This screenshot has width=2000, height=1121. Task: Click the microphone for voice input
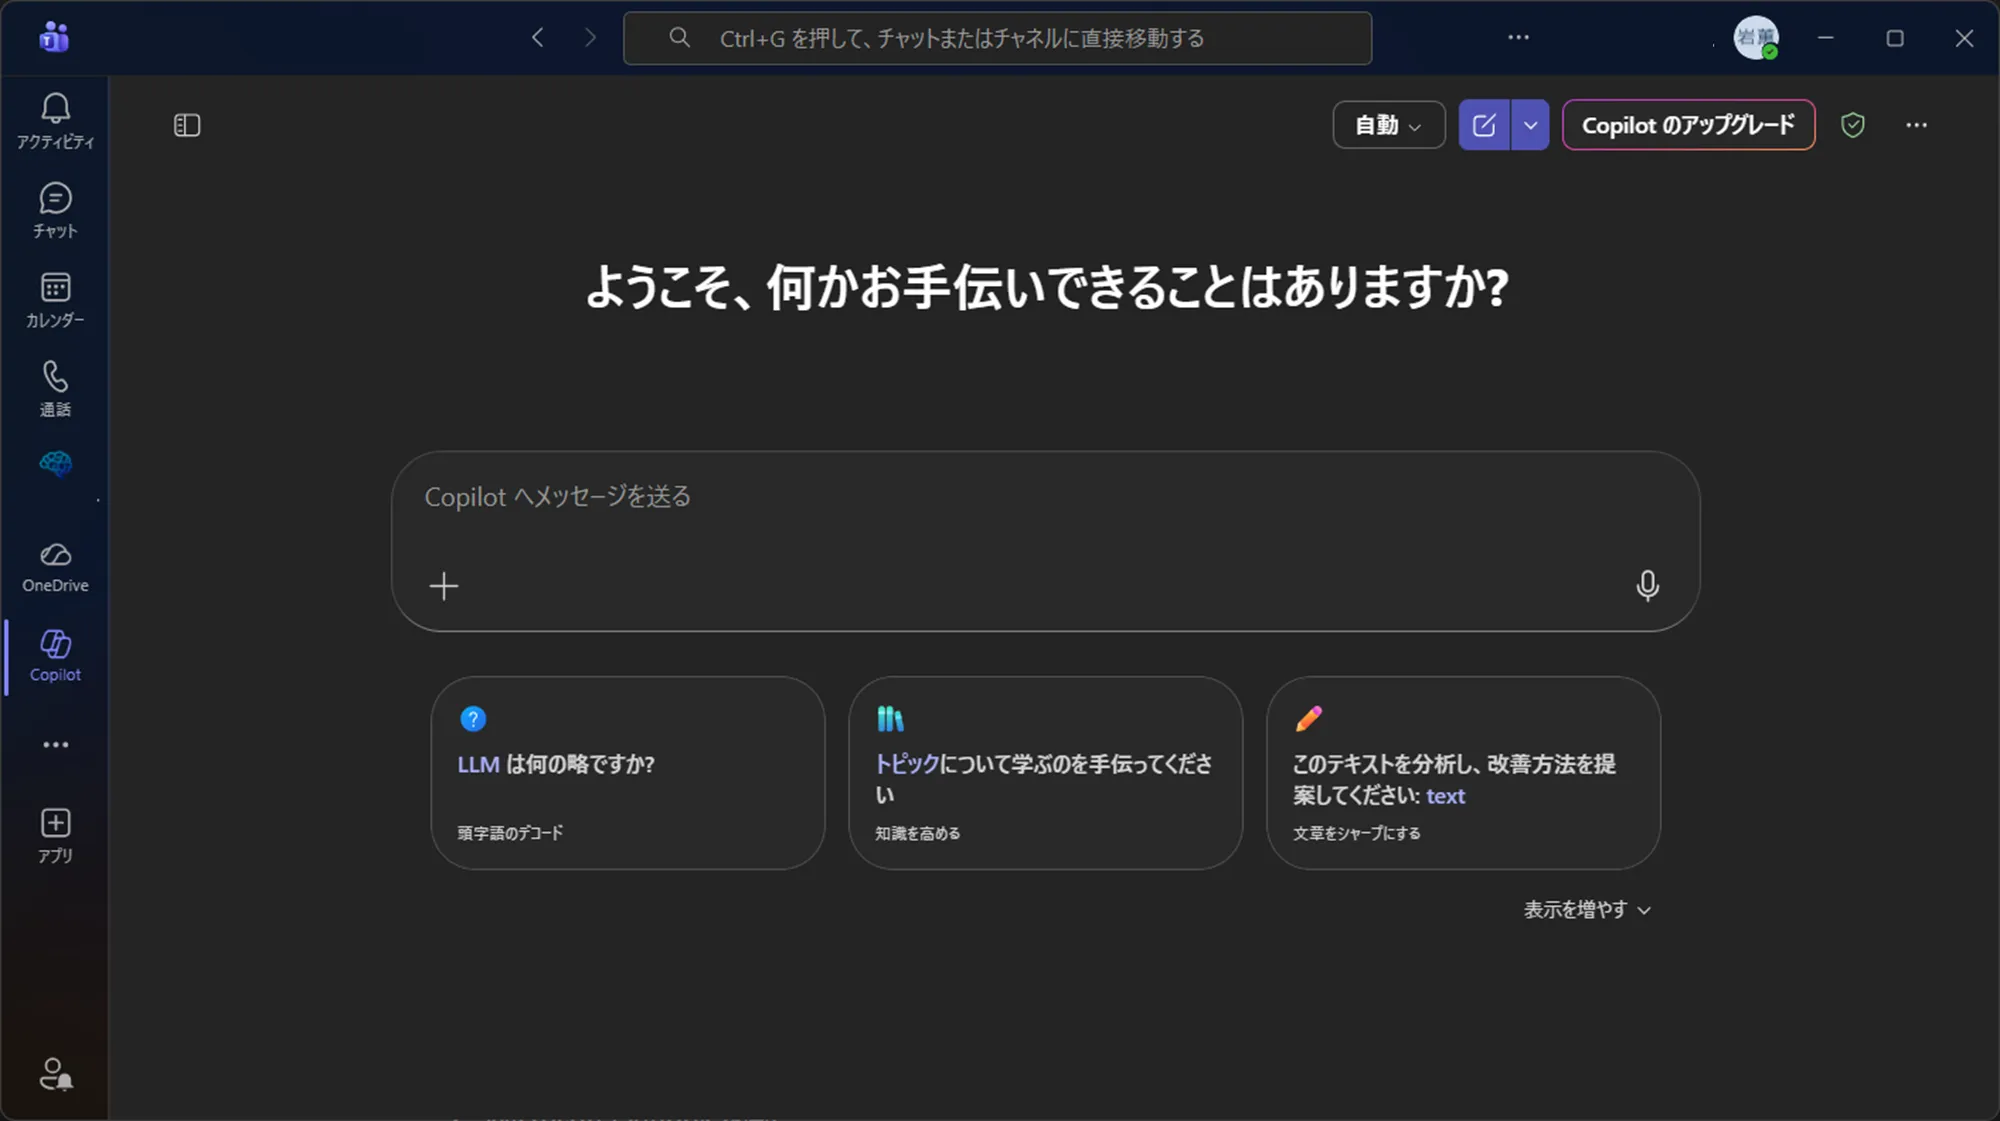point(1647,586)
